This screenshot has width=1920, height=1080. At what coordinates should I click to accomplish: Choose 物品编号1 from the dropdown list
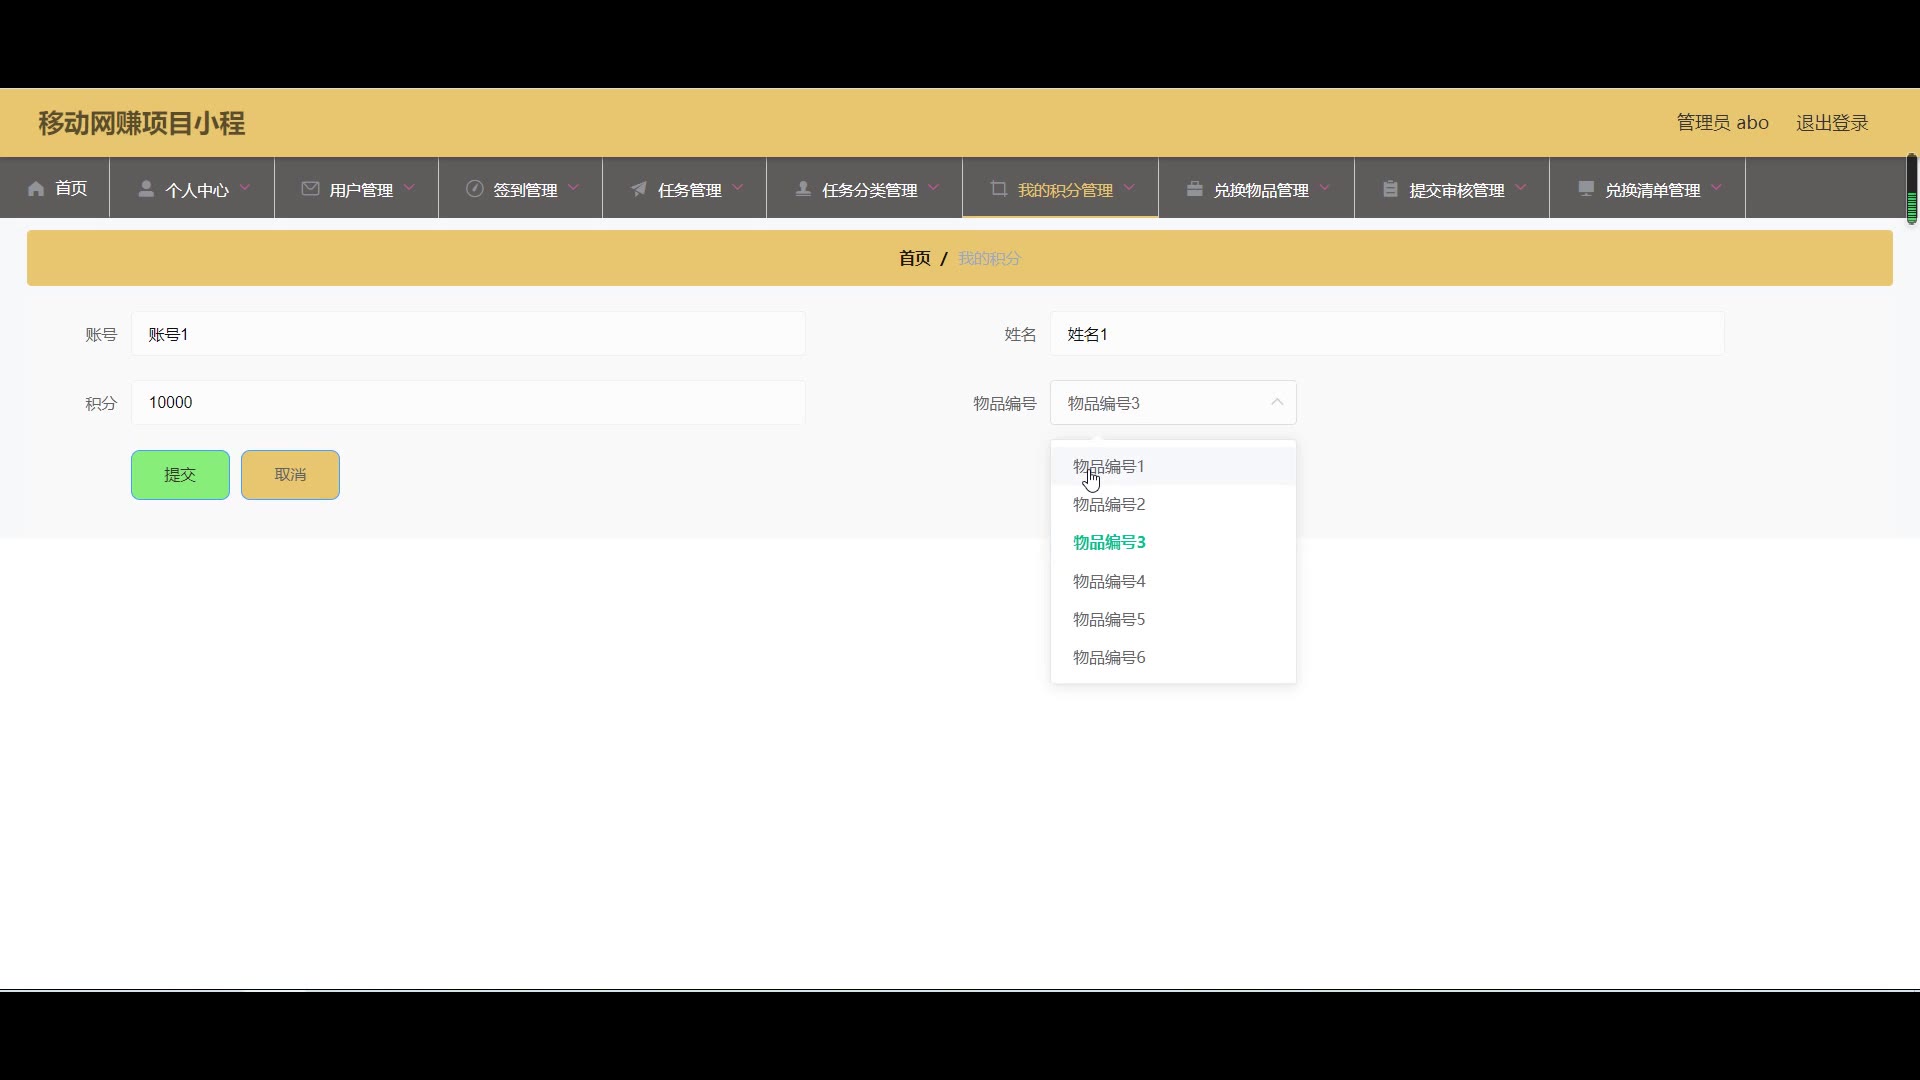[1173, 467]
